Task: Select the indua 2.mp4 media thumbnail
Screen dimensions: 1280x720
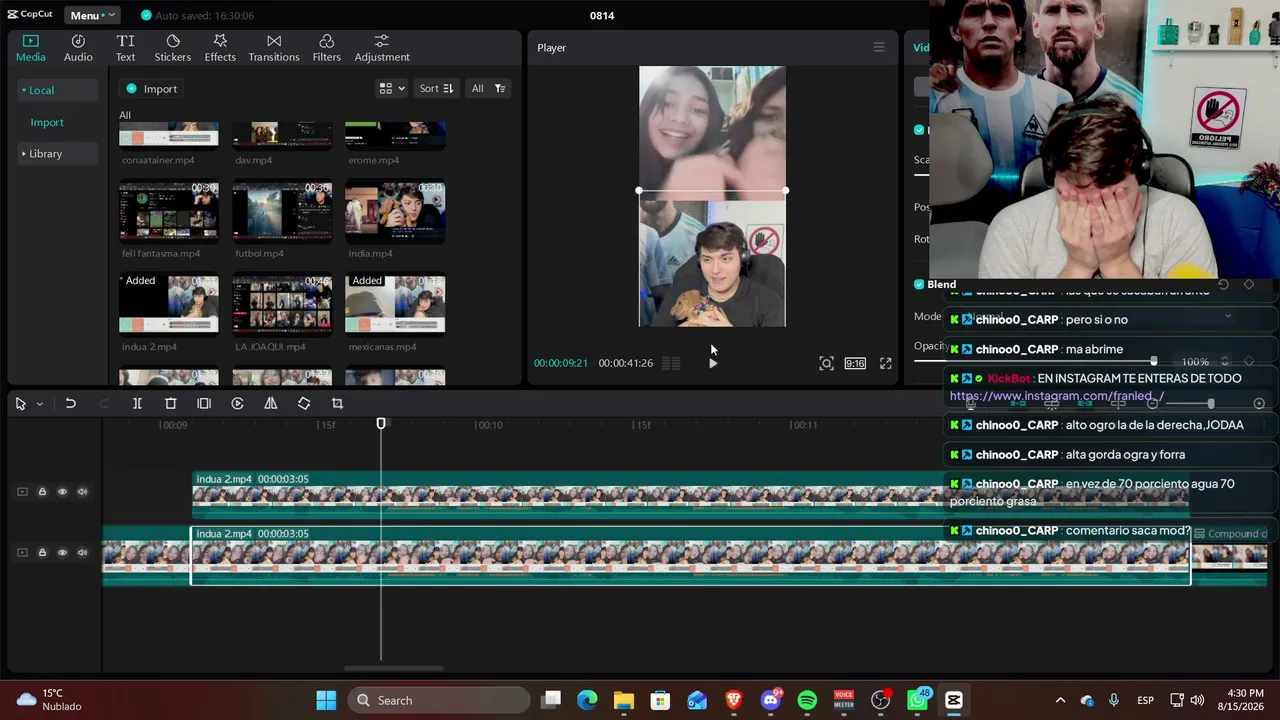Action: (x=168, y=304)
